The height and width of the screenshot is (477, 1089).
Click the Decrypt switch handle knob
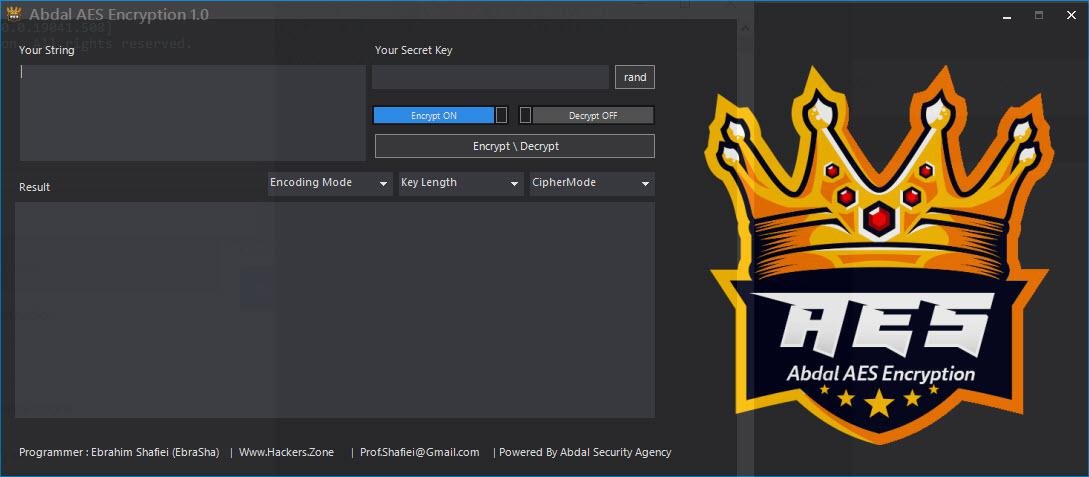coord(526,115)
